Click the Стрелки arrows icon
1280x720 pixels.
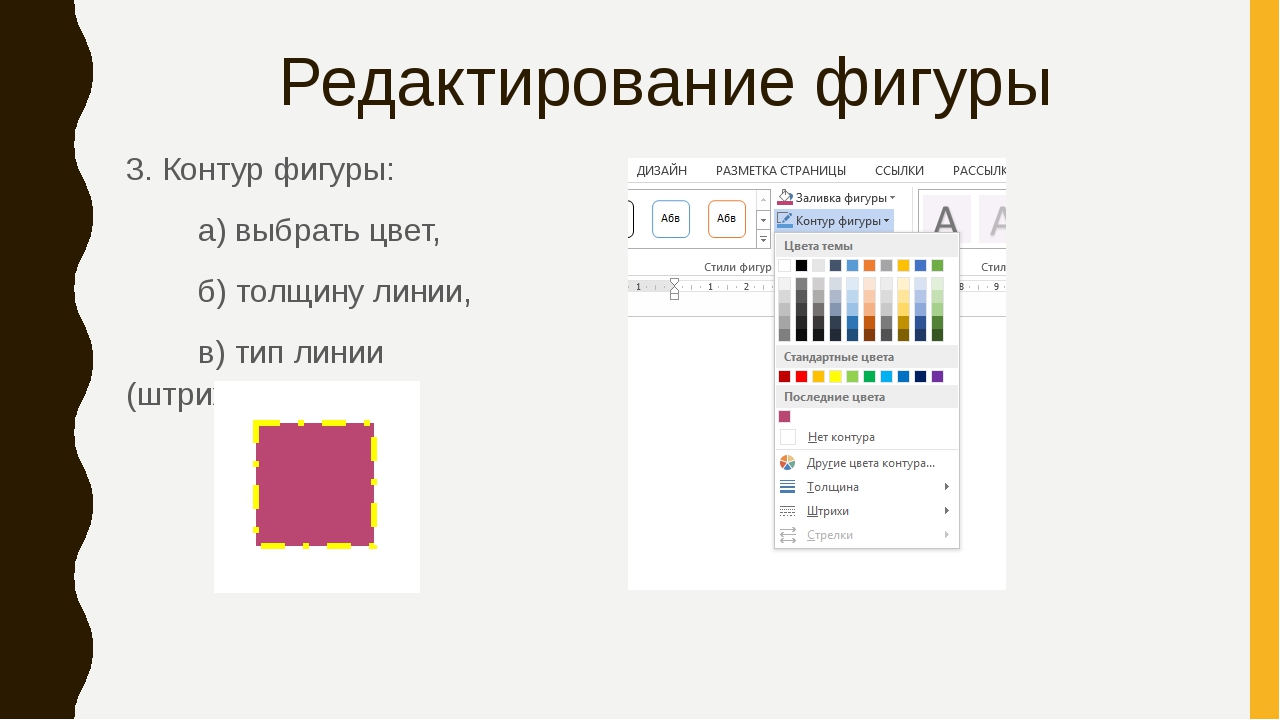tap(788, 535)
